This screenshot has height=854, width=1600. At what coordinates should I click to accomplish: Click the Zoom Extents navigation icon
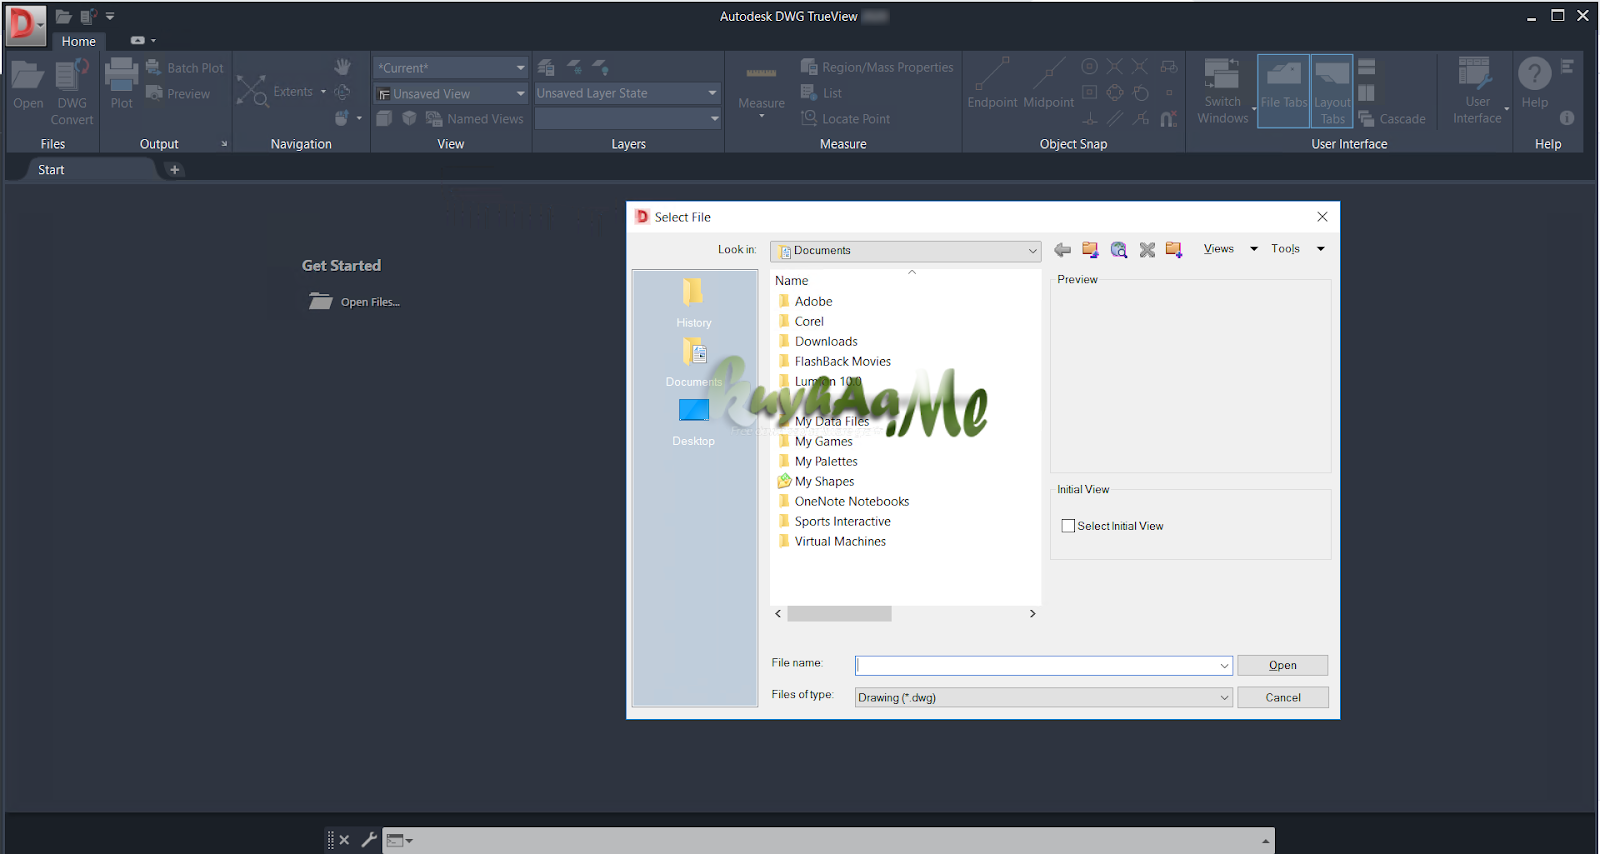point(252,92)
